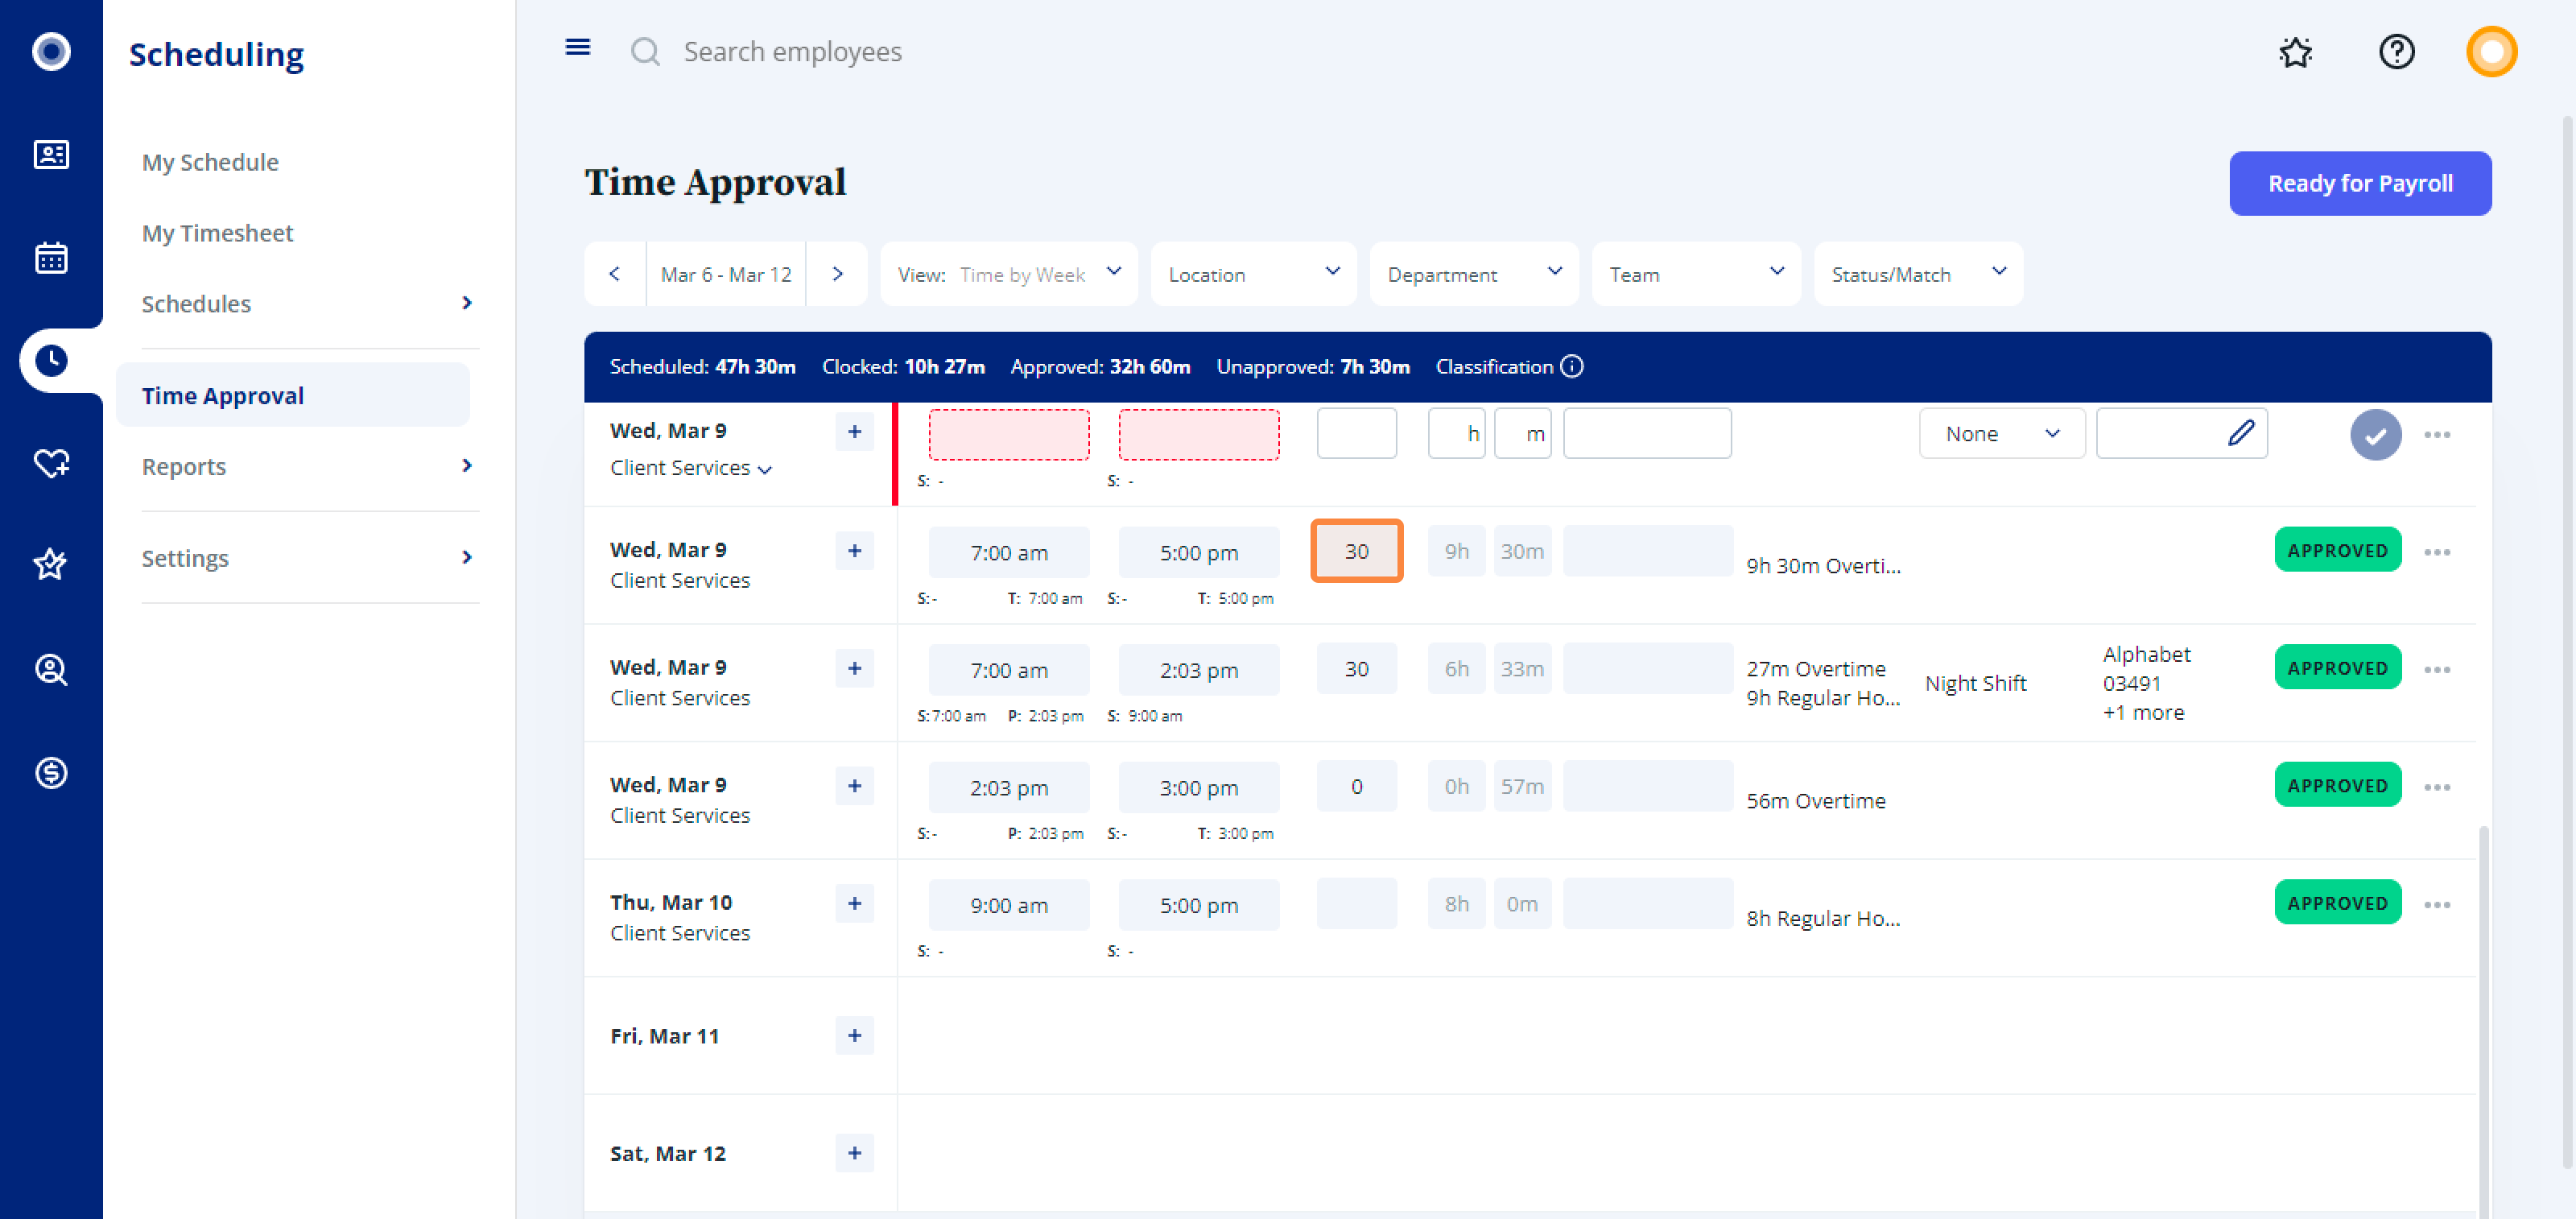
Task: Click the favorites star icon in header
Action: (x=2295, y=52)
